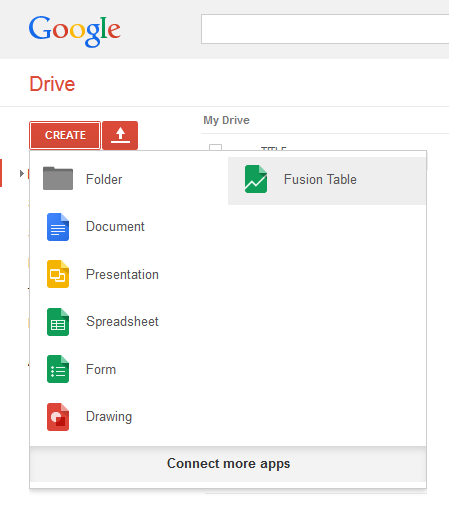Choose Document in the create menu
This screenshot has height=505, width=449.
129,227
